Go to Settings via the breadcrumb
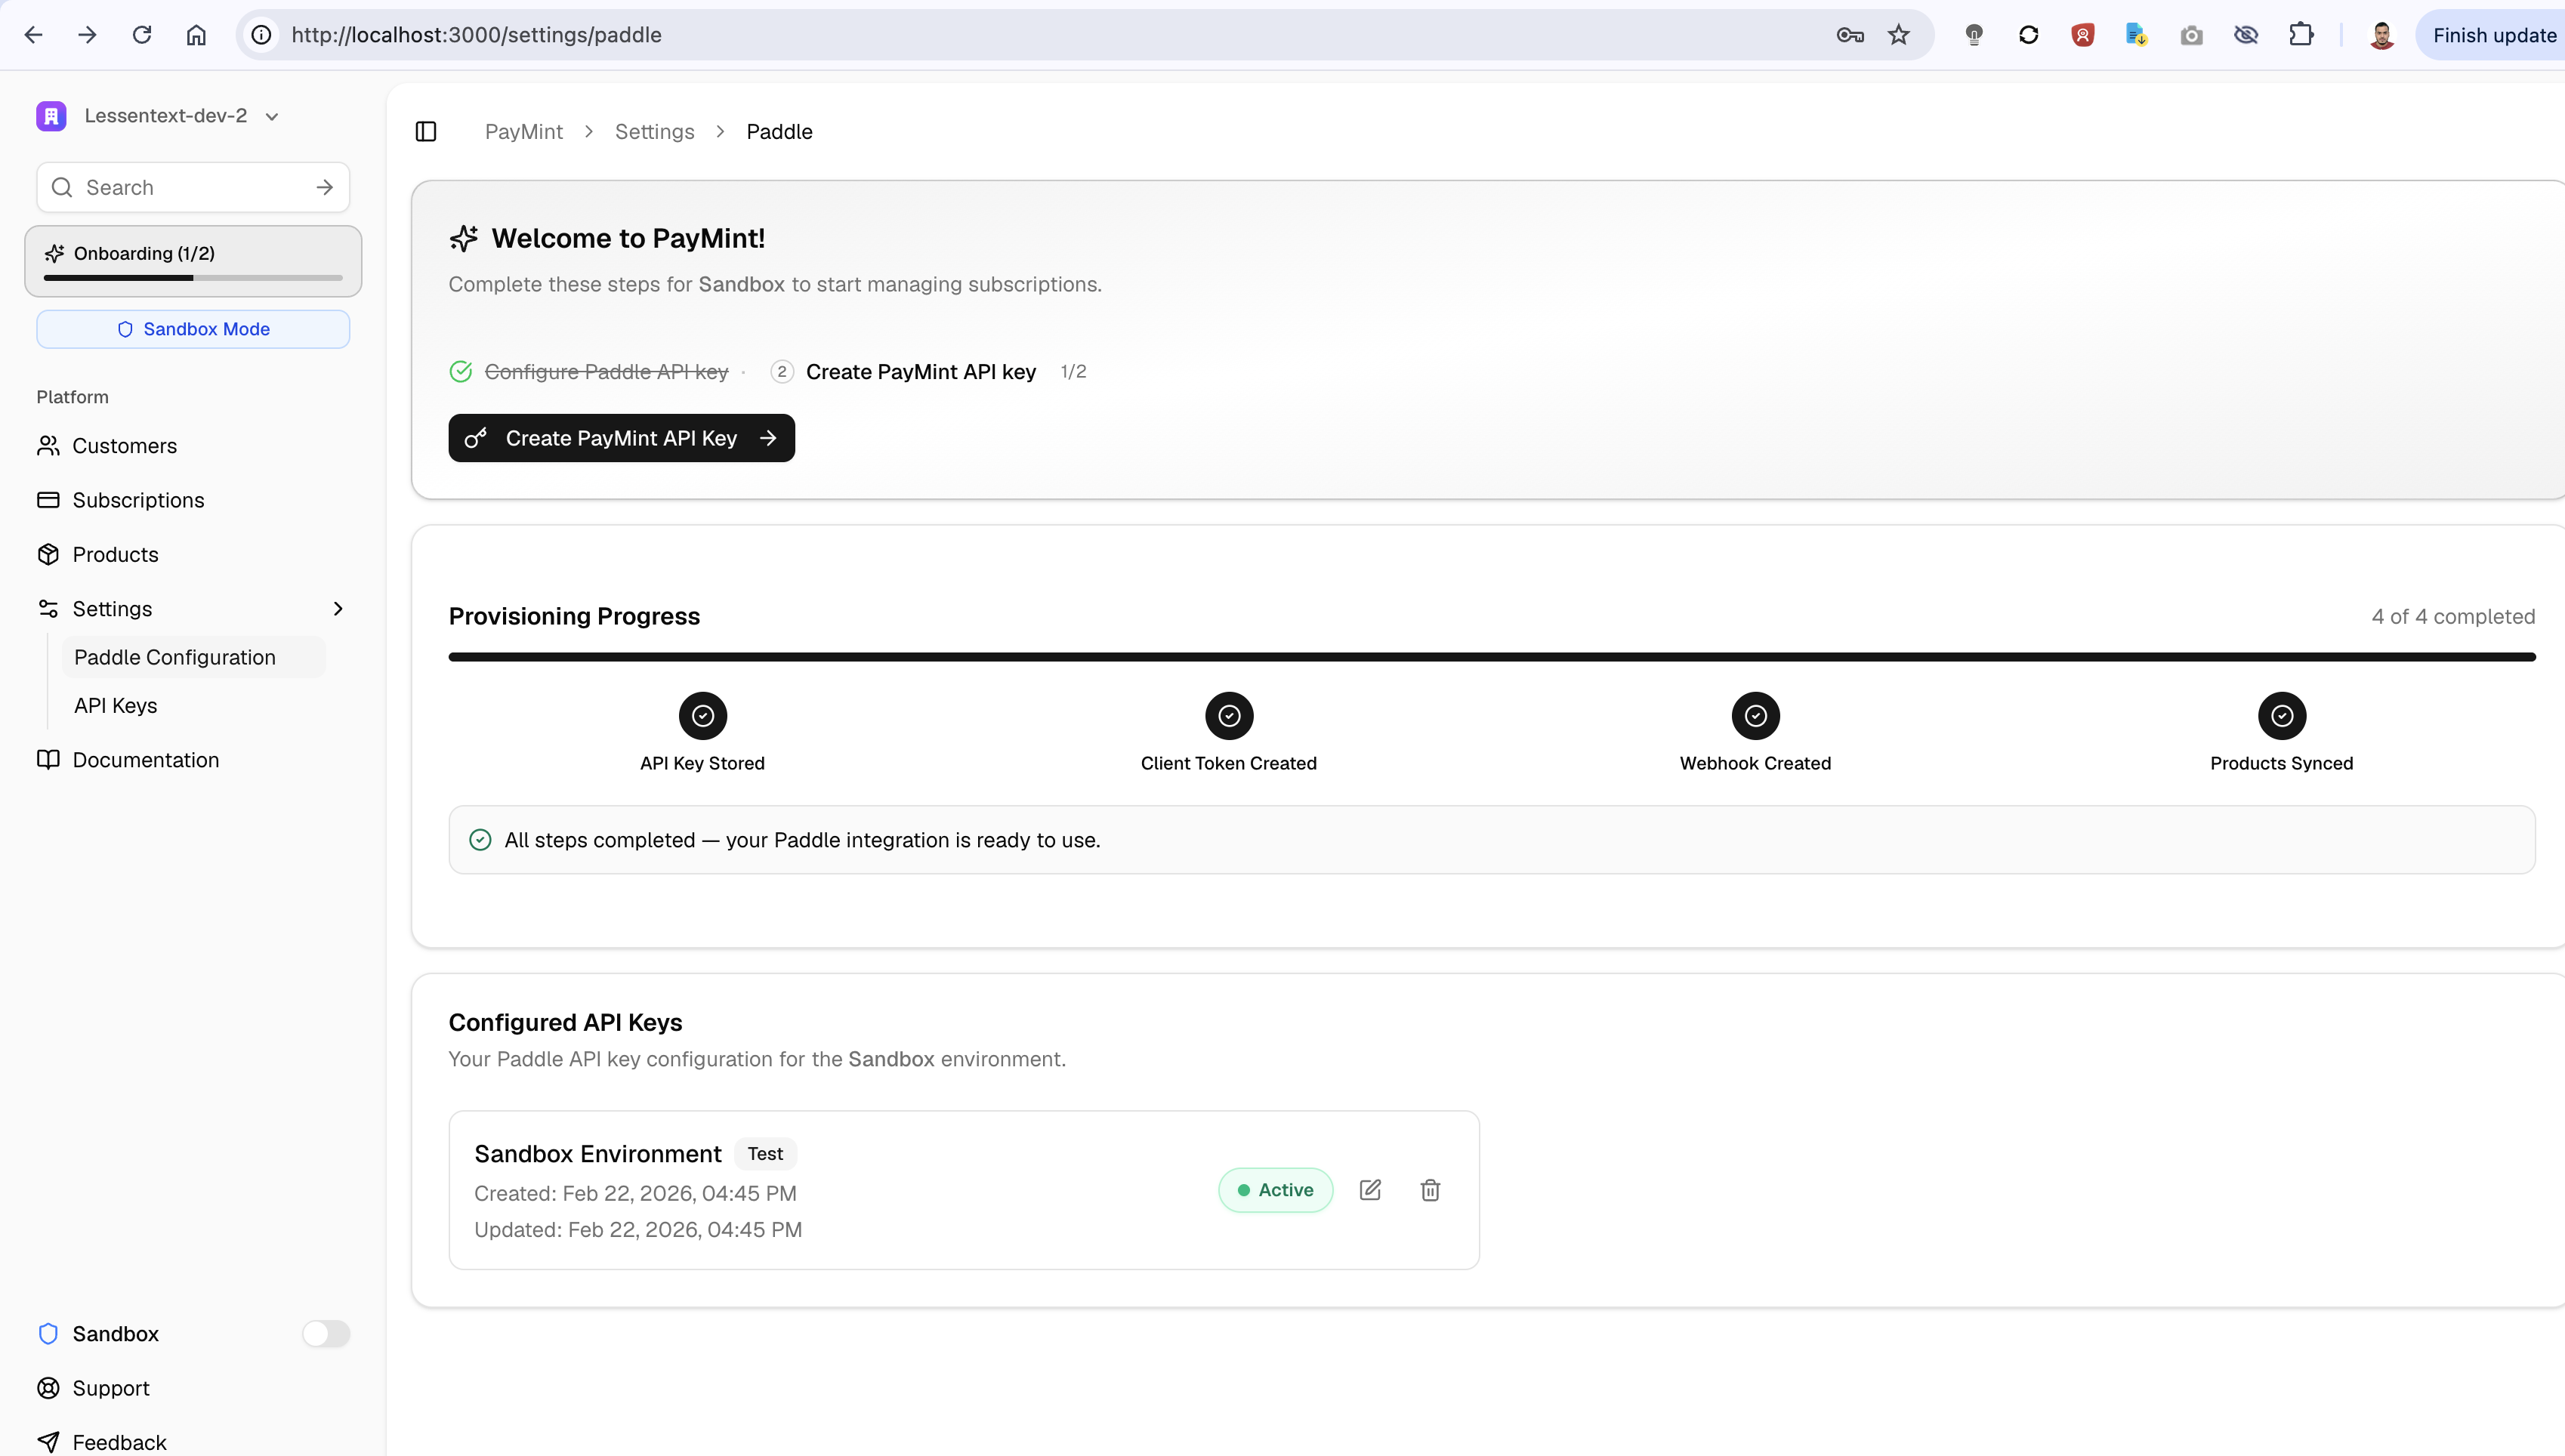Image resolution: width=2565 pixels, height=1456 pixels. pos(654,131)
